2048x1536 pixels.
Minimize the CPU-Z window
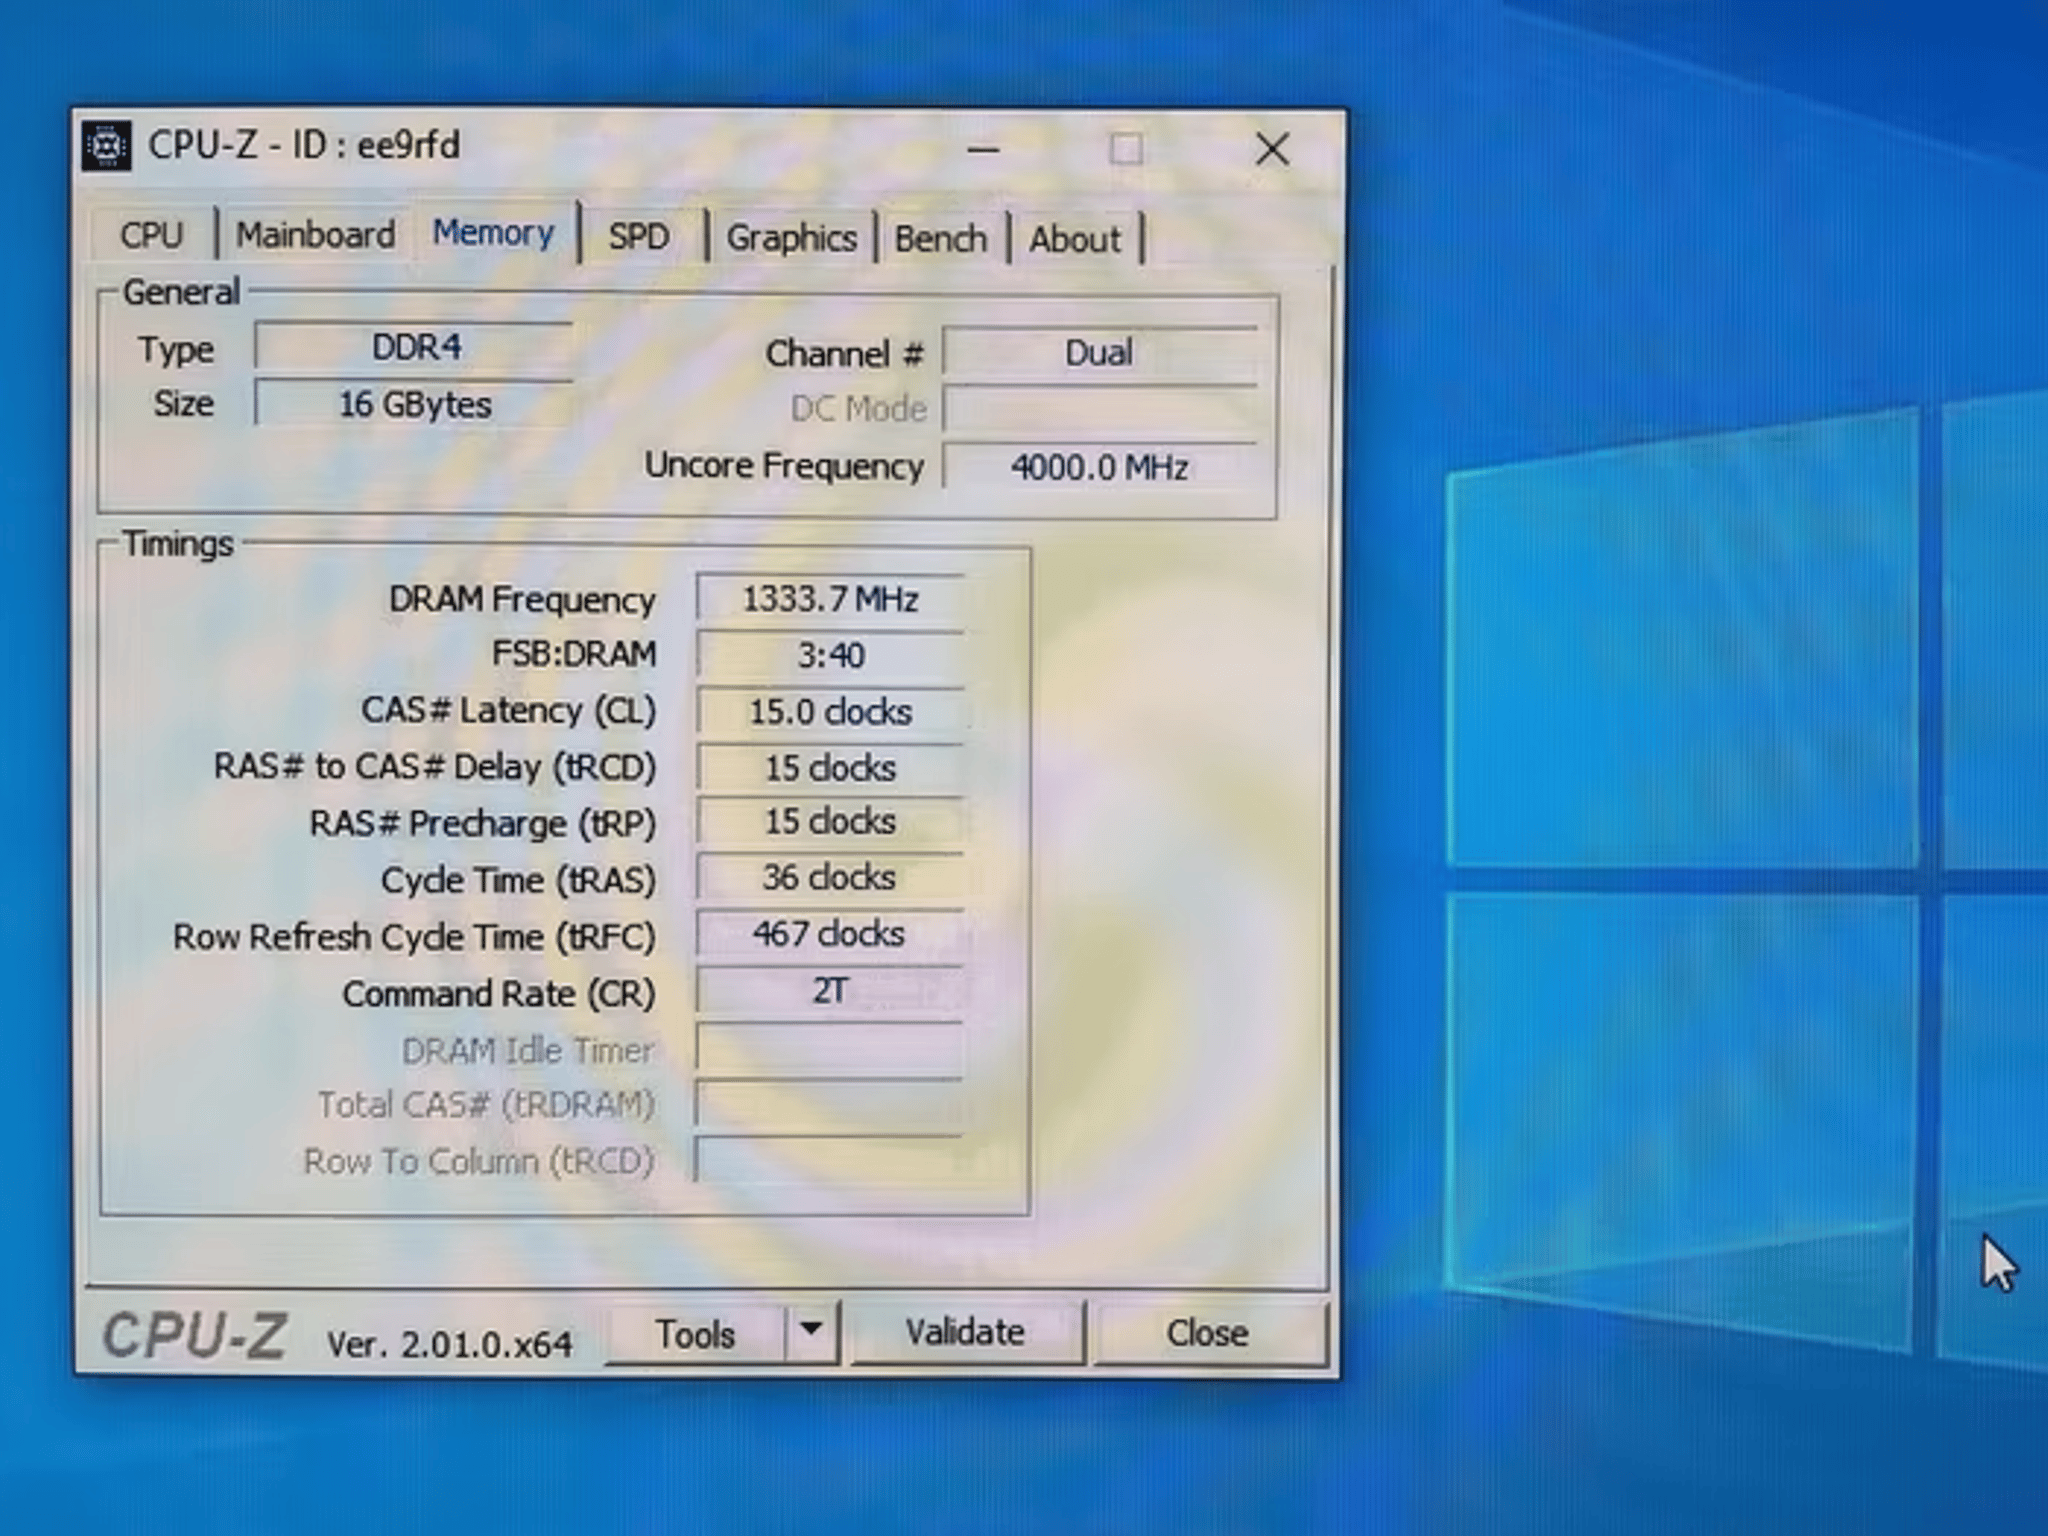pos(983,150)
